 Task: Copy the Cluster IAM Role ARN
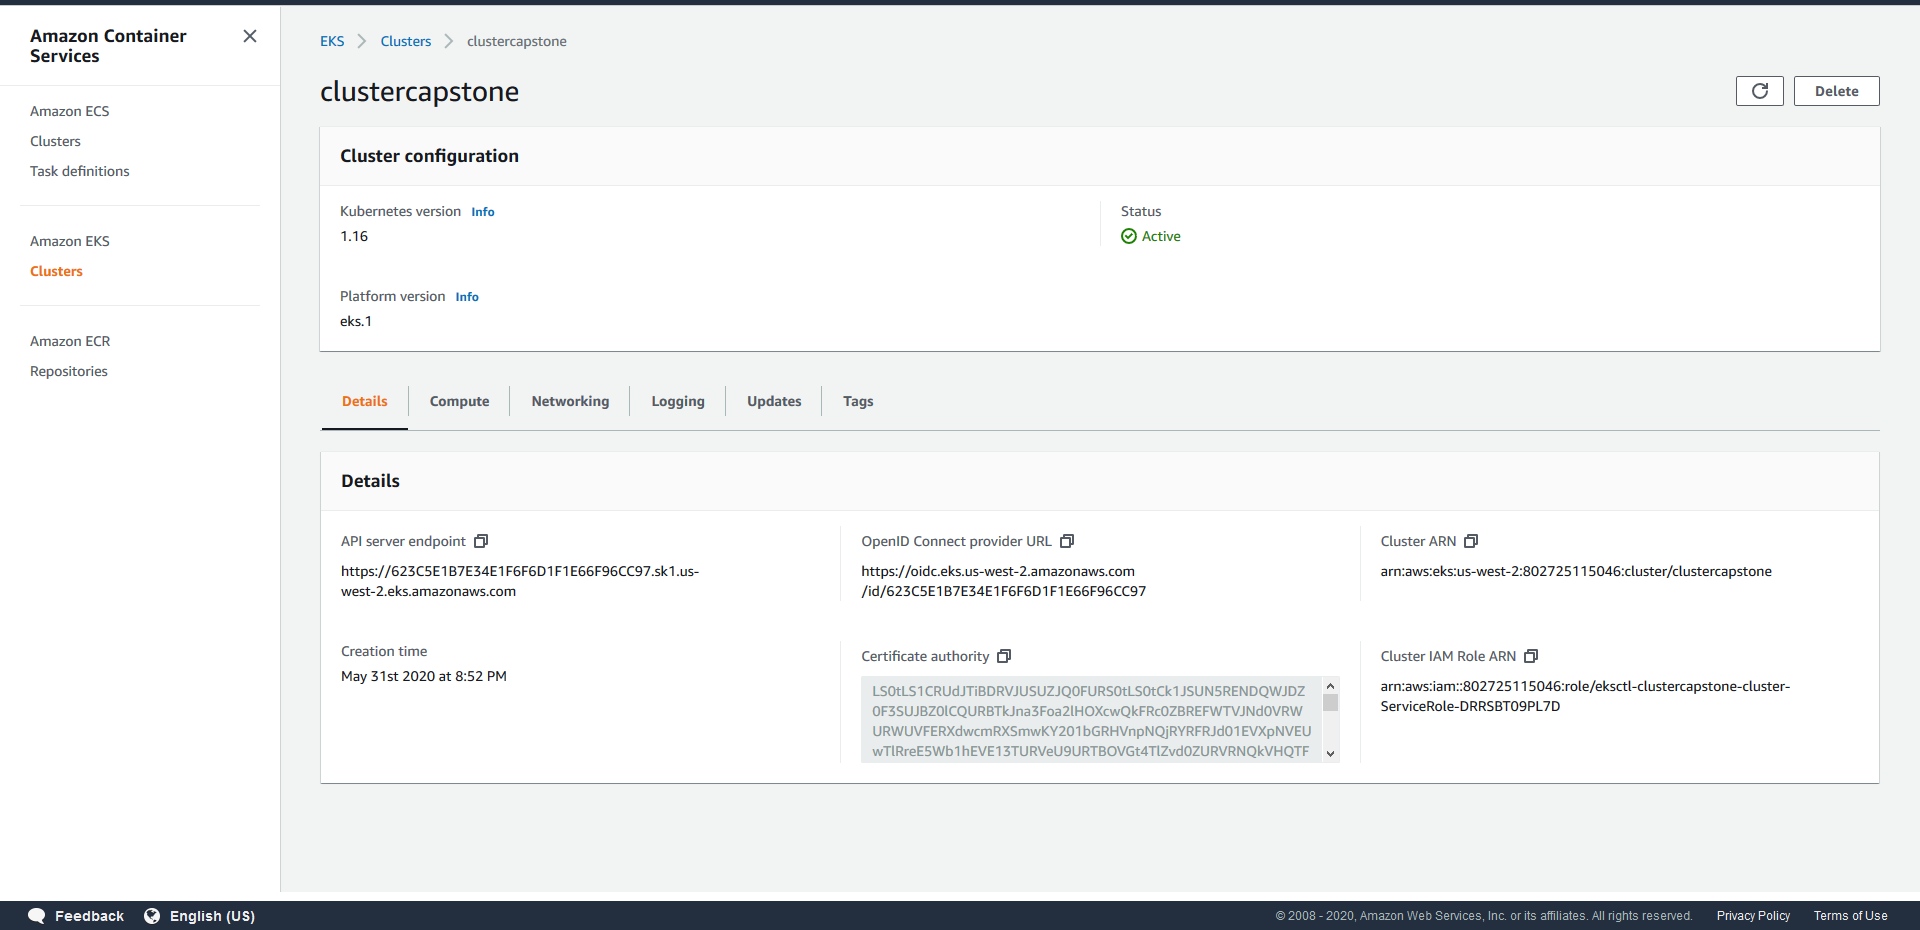pyautogui.click(x=1531, y=656)
